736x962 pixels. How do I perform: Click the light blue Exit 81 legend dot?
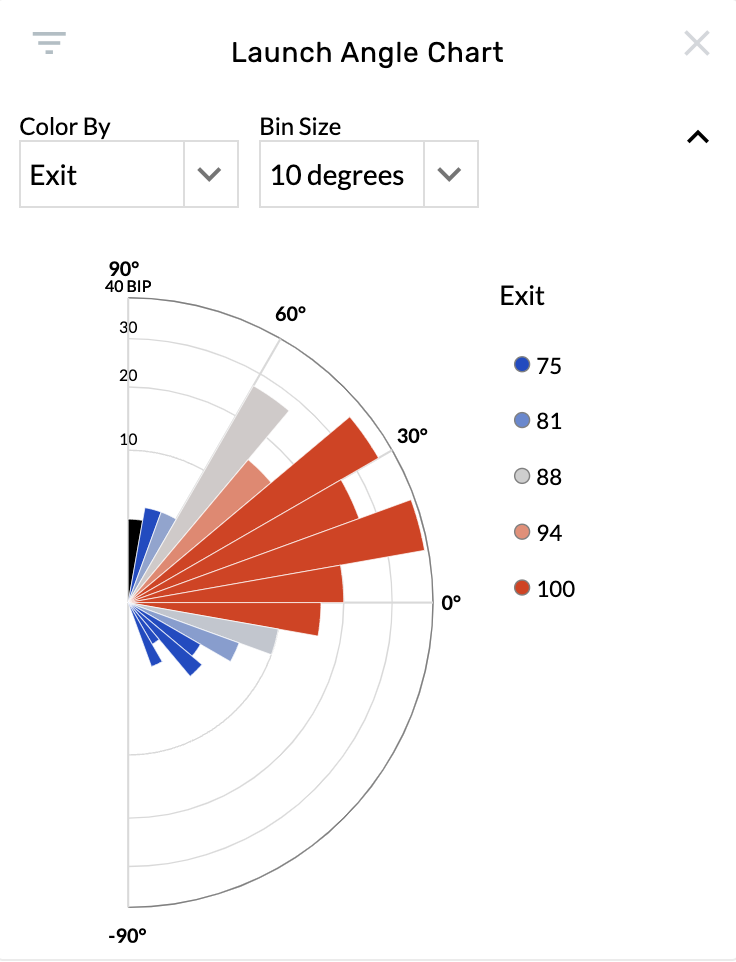tap(521, 420)
